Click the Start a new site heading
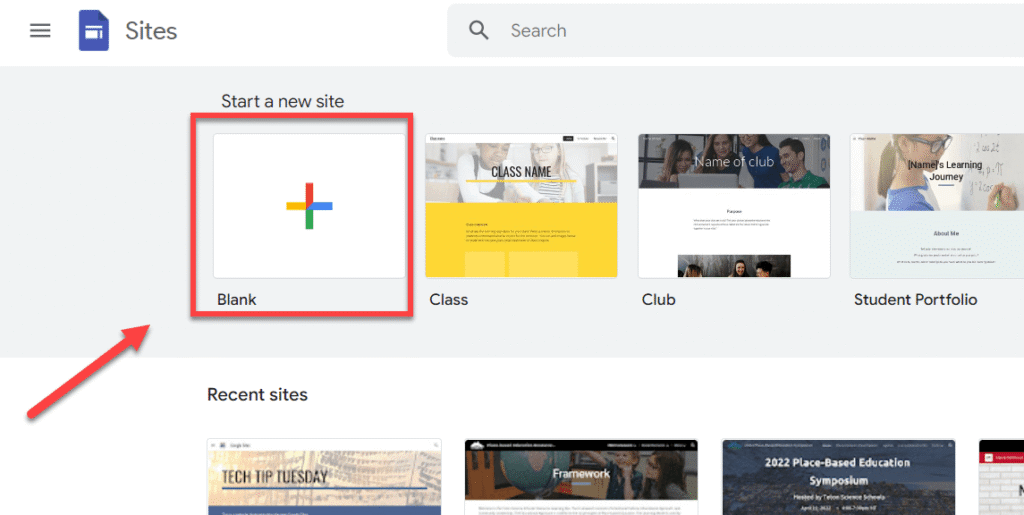1024x515 pixels. pos(282,101)
